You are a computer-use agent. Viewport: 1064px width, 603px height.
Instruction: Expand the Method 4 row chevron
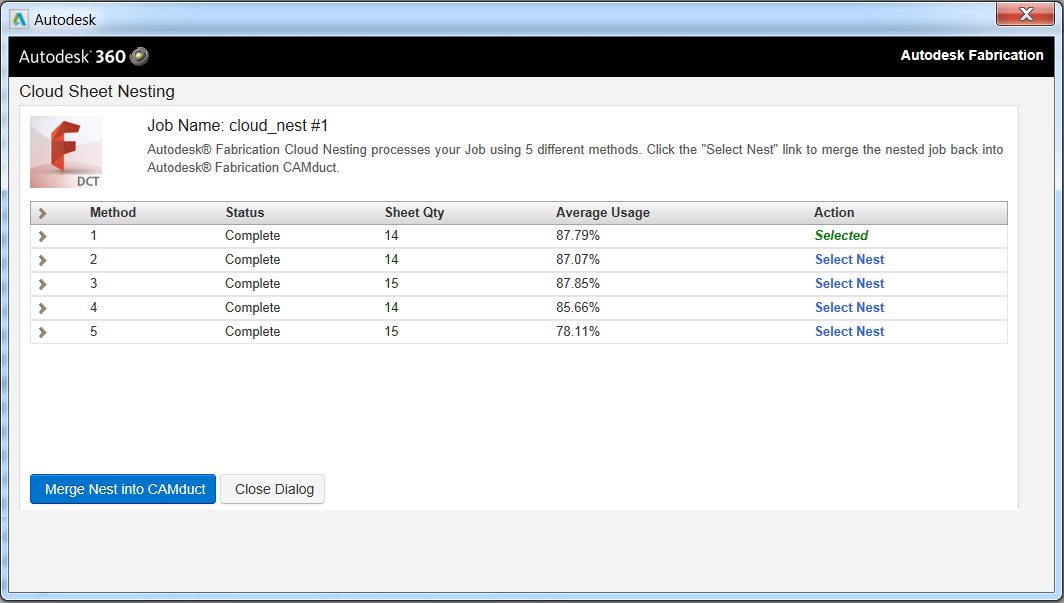(43, 309)
